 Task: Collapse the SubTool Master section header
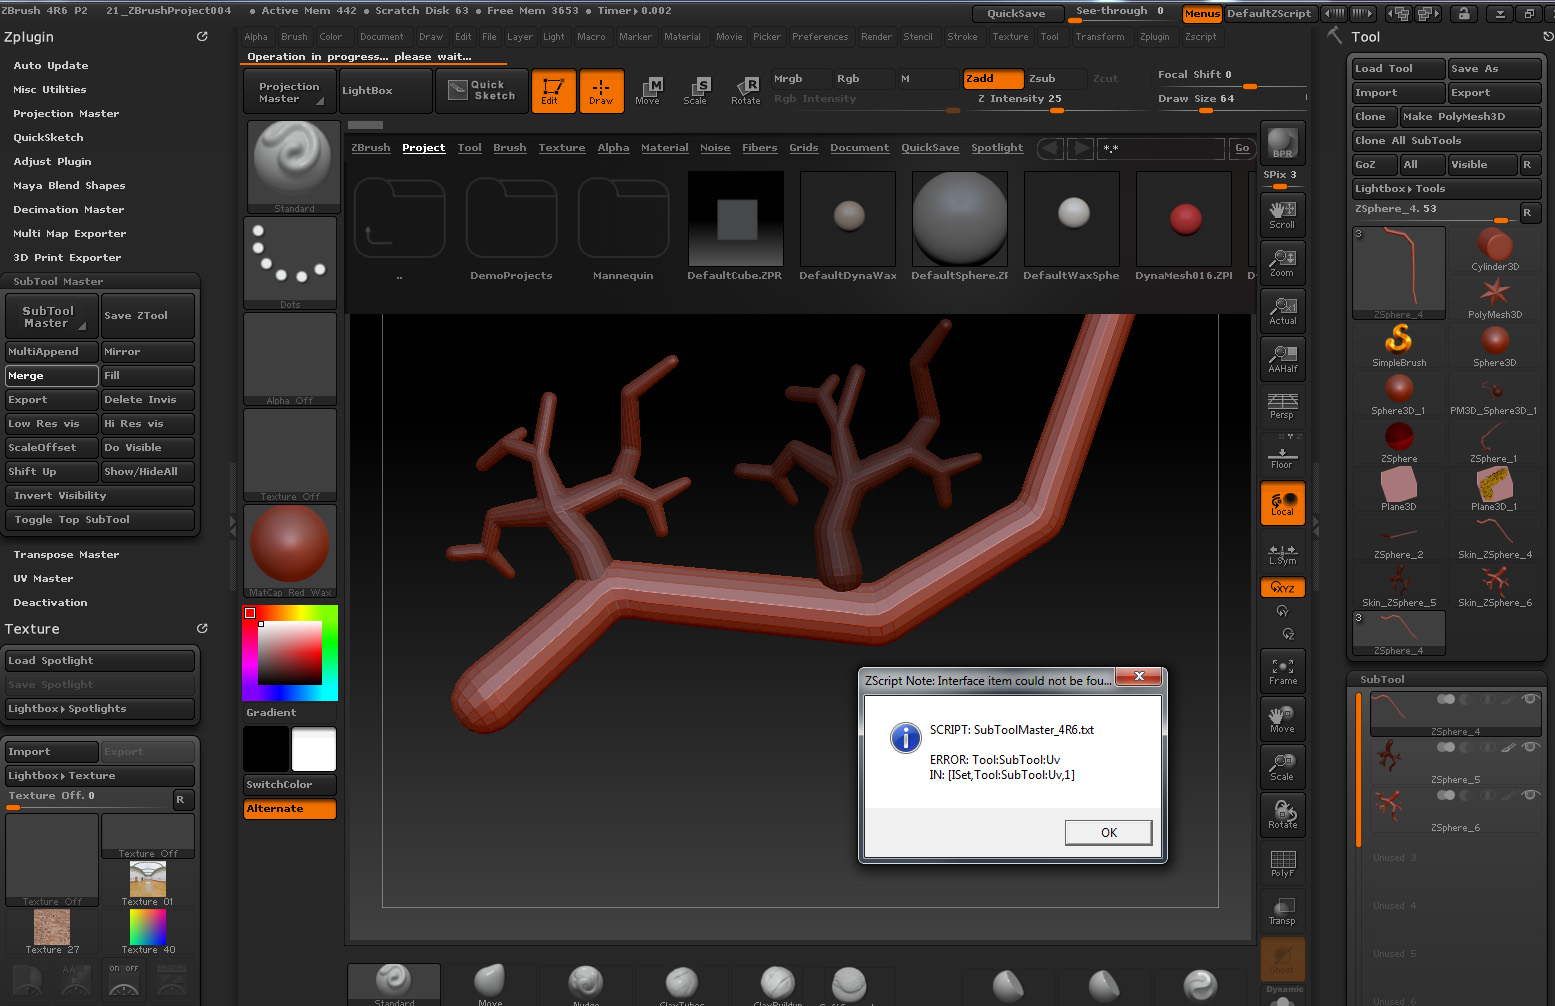tap(58, 282)
